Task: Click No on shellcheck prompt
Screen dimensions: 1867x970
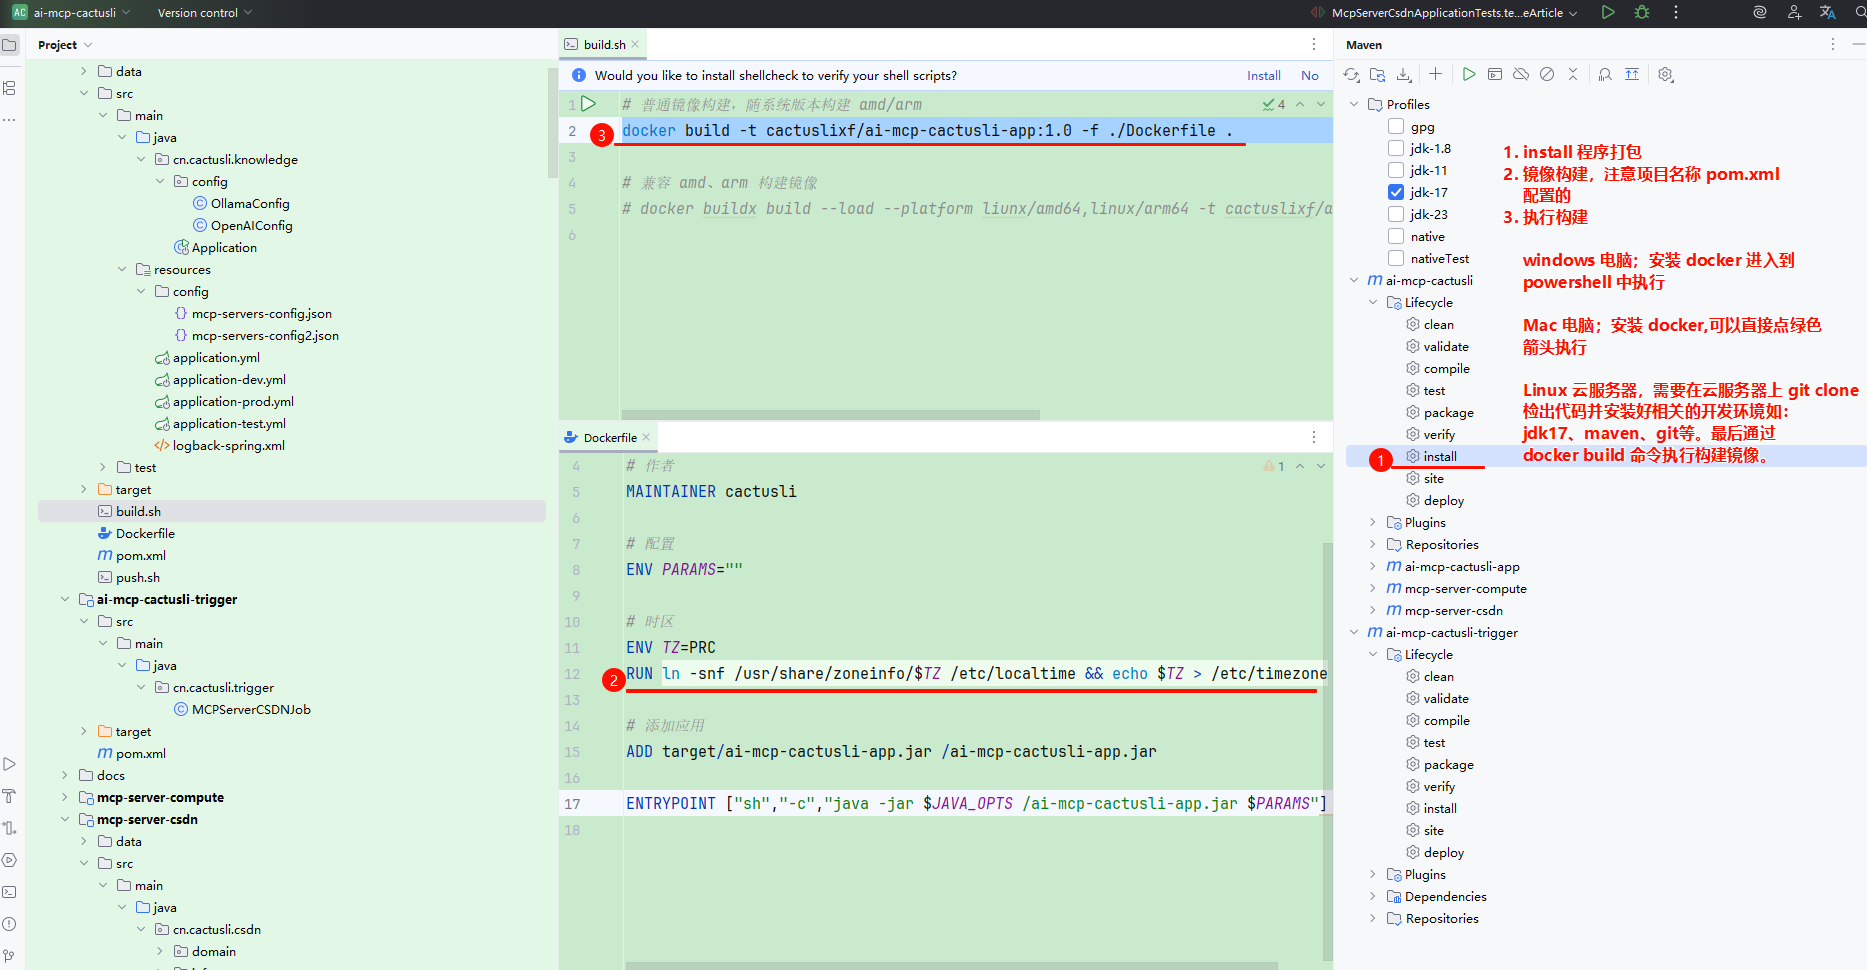Action: [1310, 75]
